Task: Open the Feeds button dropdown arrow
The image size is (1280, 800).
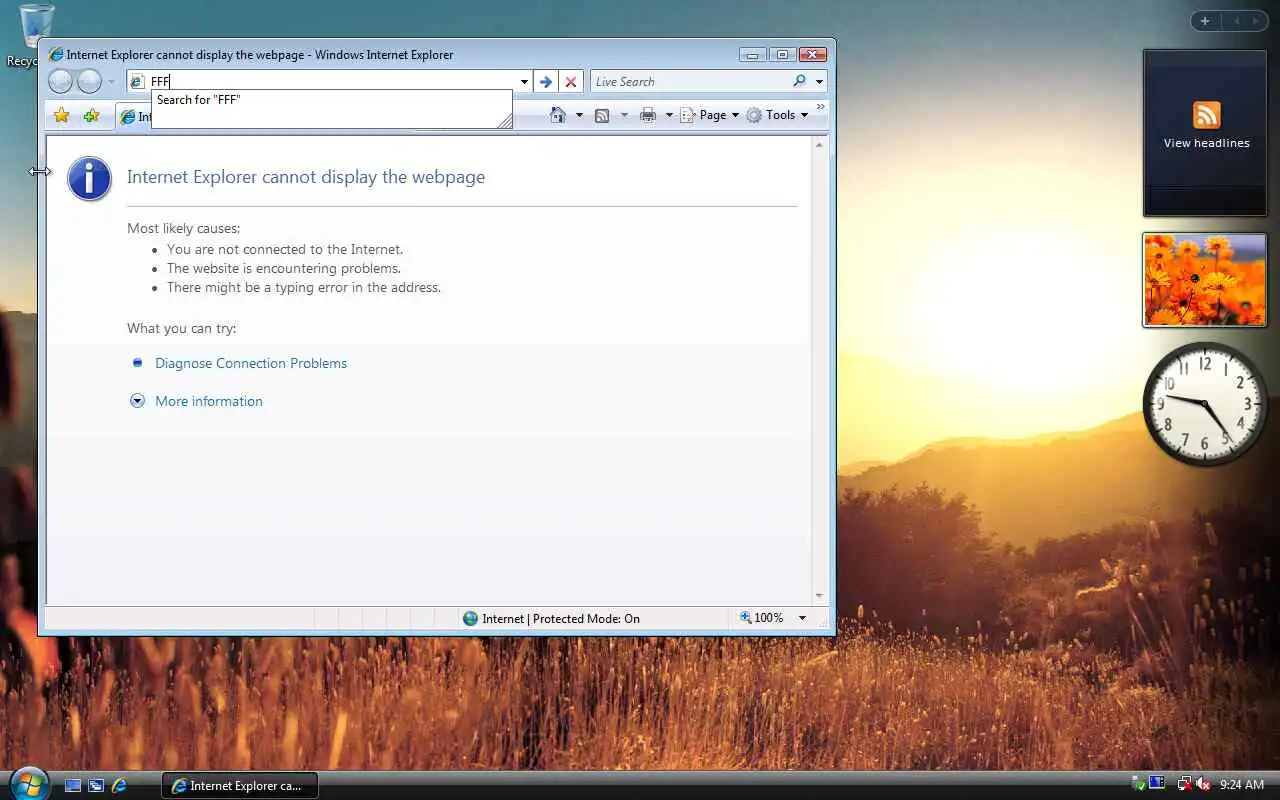Action: pyautogui.click(x=624, y=115)
